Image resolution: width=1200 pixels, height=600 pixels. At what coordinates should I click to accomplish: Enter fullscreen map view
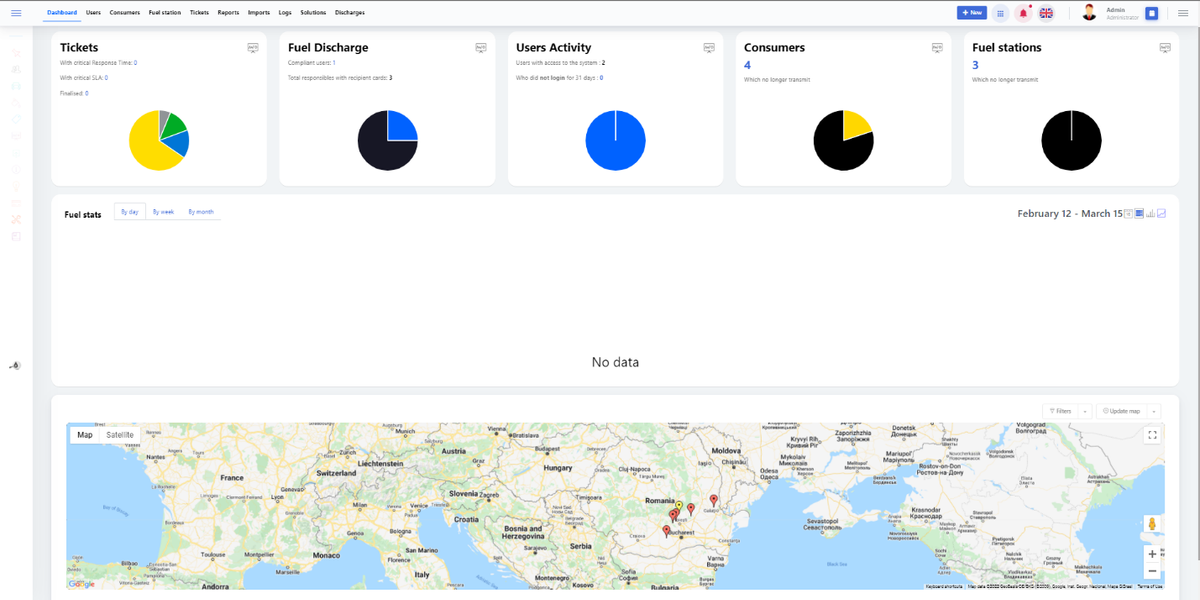[x=1152, y=435]
